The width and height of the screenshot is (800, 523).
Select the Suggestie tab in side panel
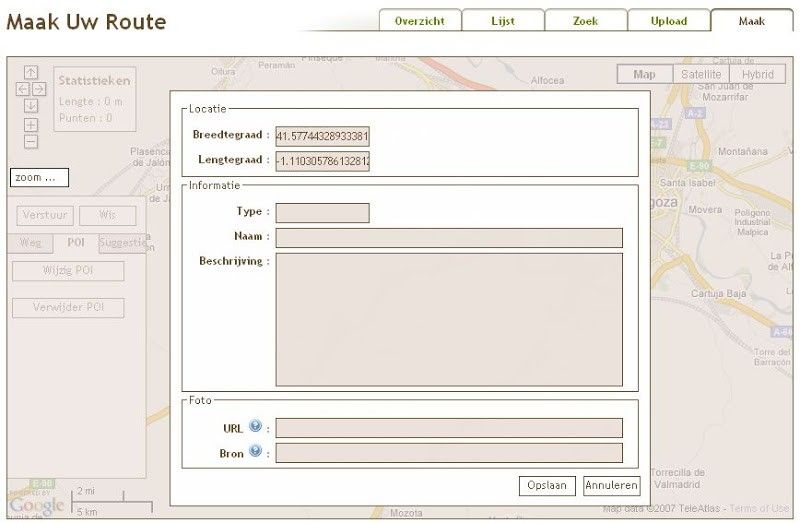pos(122,243)
